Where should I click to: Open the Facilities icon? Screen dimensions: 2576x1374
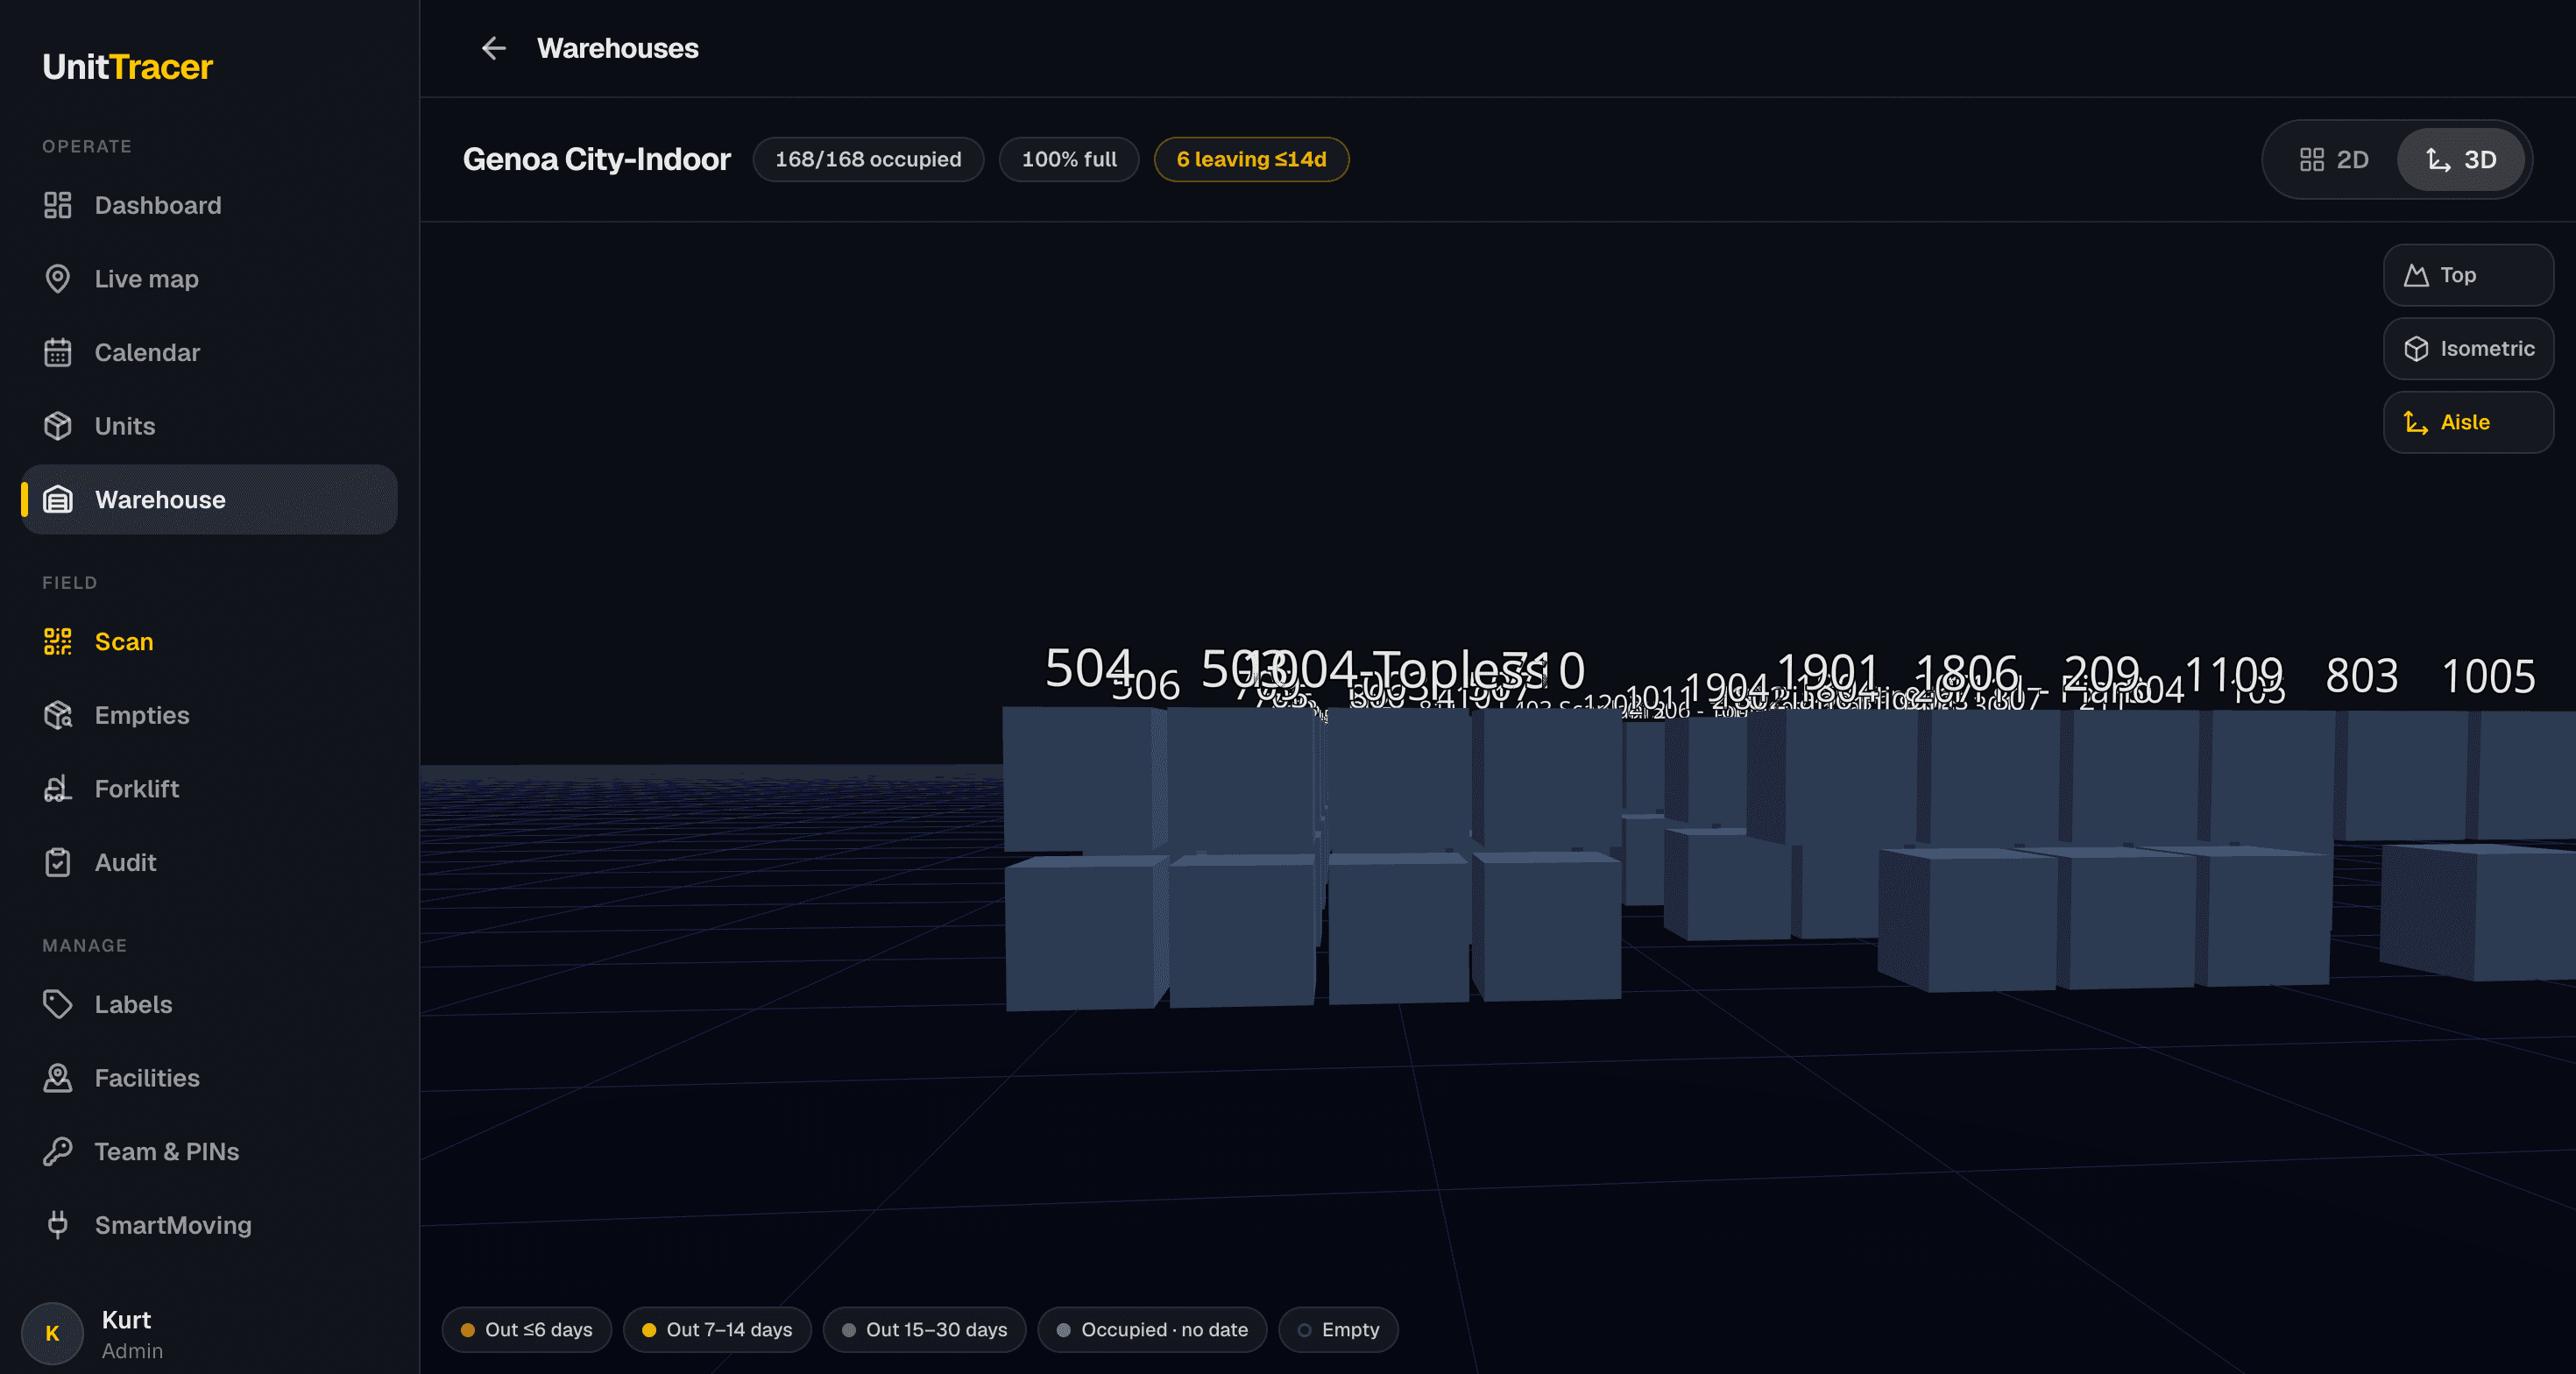point(58,1077)
